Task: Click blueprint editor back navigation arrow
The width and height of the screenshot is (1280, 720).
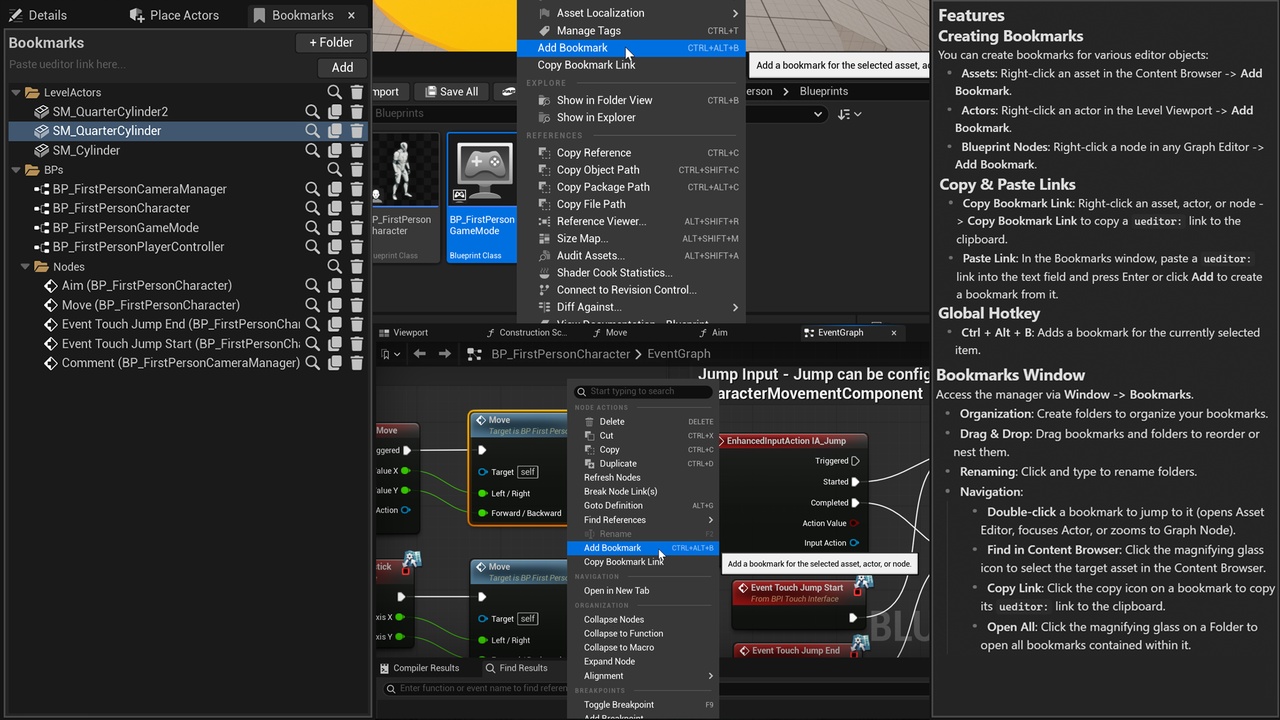Action: (x=419, y=354)
